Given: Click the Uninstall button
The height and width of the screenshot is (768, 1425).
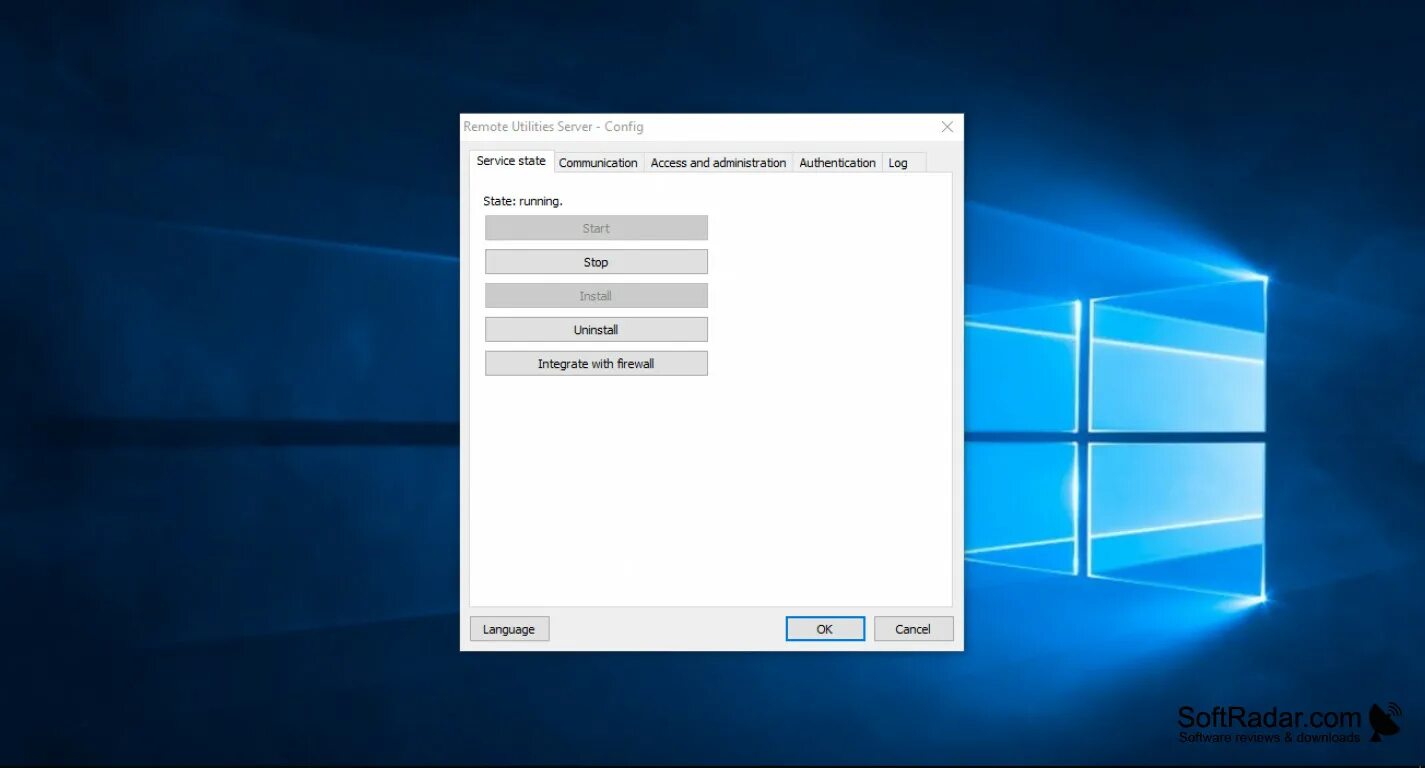Looking at the screenshot, I should [x=596, y=330].
